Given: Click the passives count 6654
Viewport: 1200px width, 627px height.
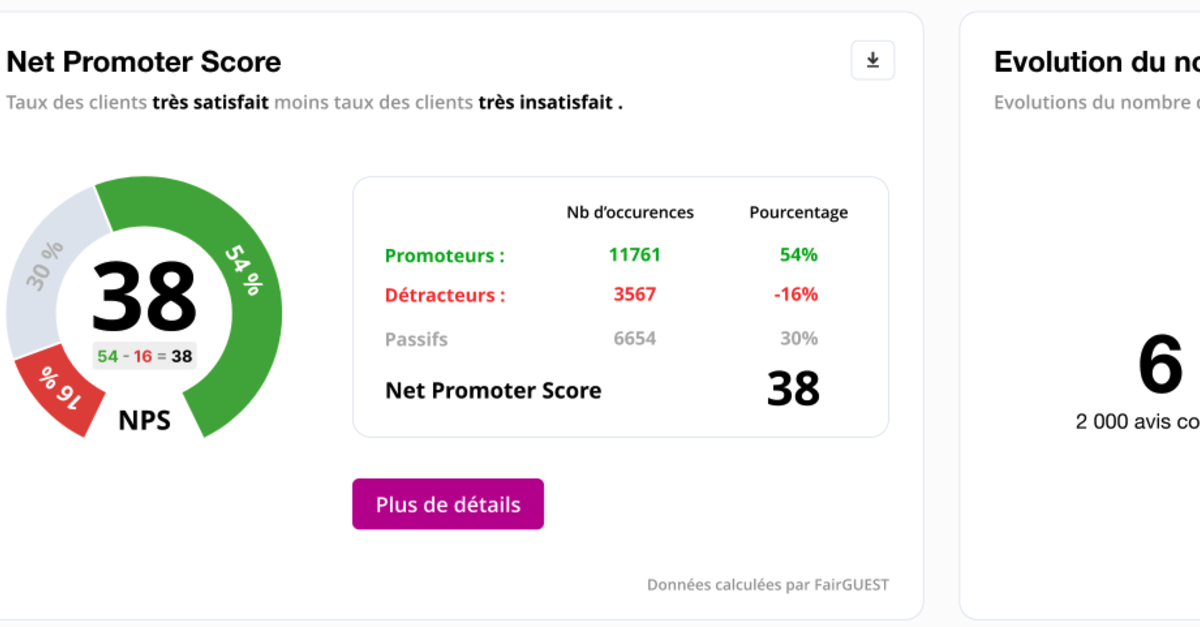Looking at the screenshot, I should point(635,339).
